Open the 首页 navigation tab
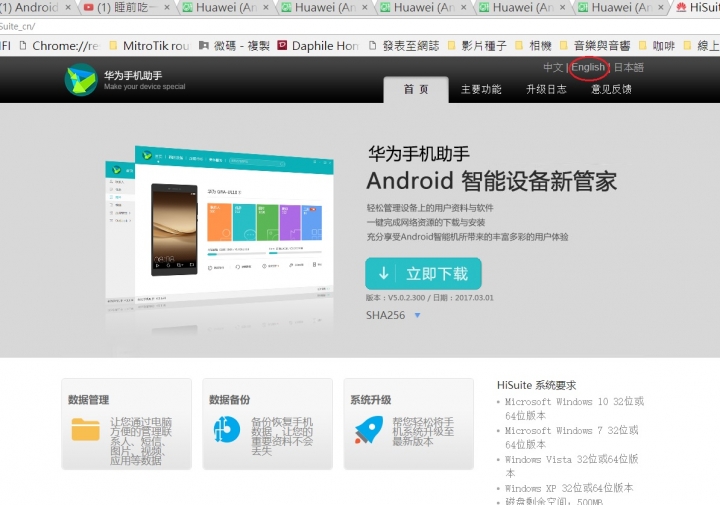Viewport: 720px width, 505px height. (x=416, y=90)
